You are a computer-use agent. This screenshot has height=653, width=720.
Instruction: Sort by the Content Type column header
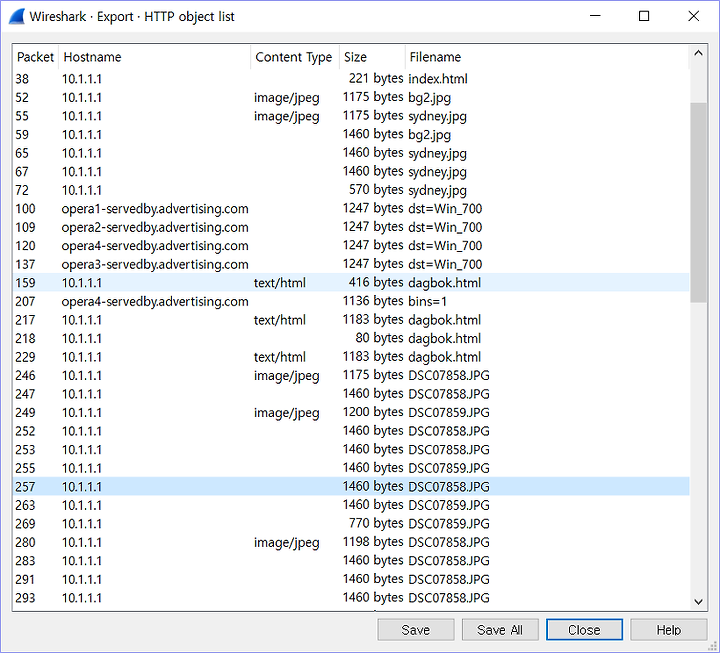[x=295, y=57]
